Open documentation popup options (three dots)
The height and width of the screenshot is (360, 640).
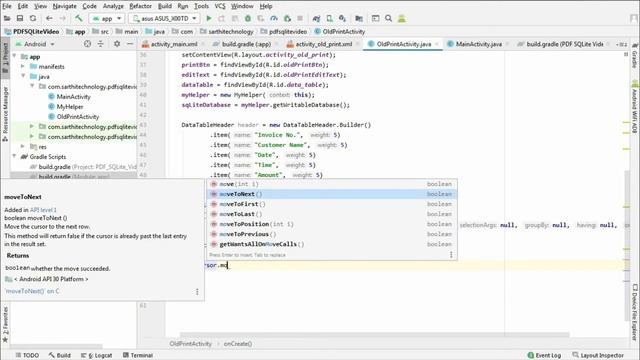coord(197,291)
